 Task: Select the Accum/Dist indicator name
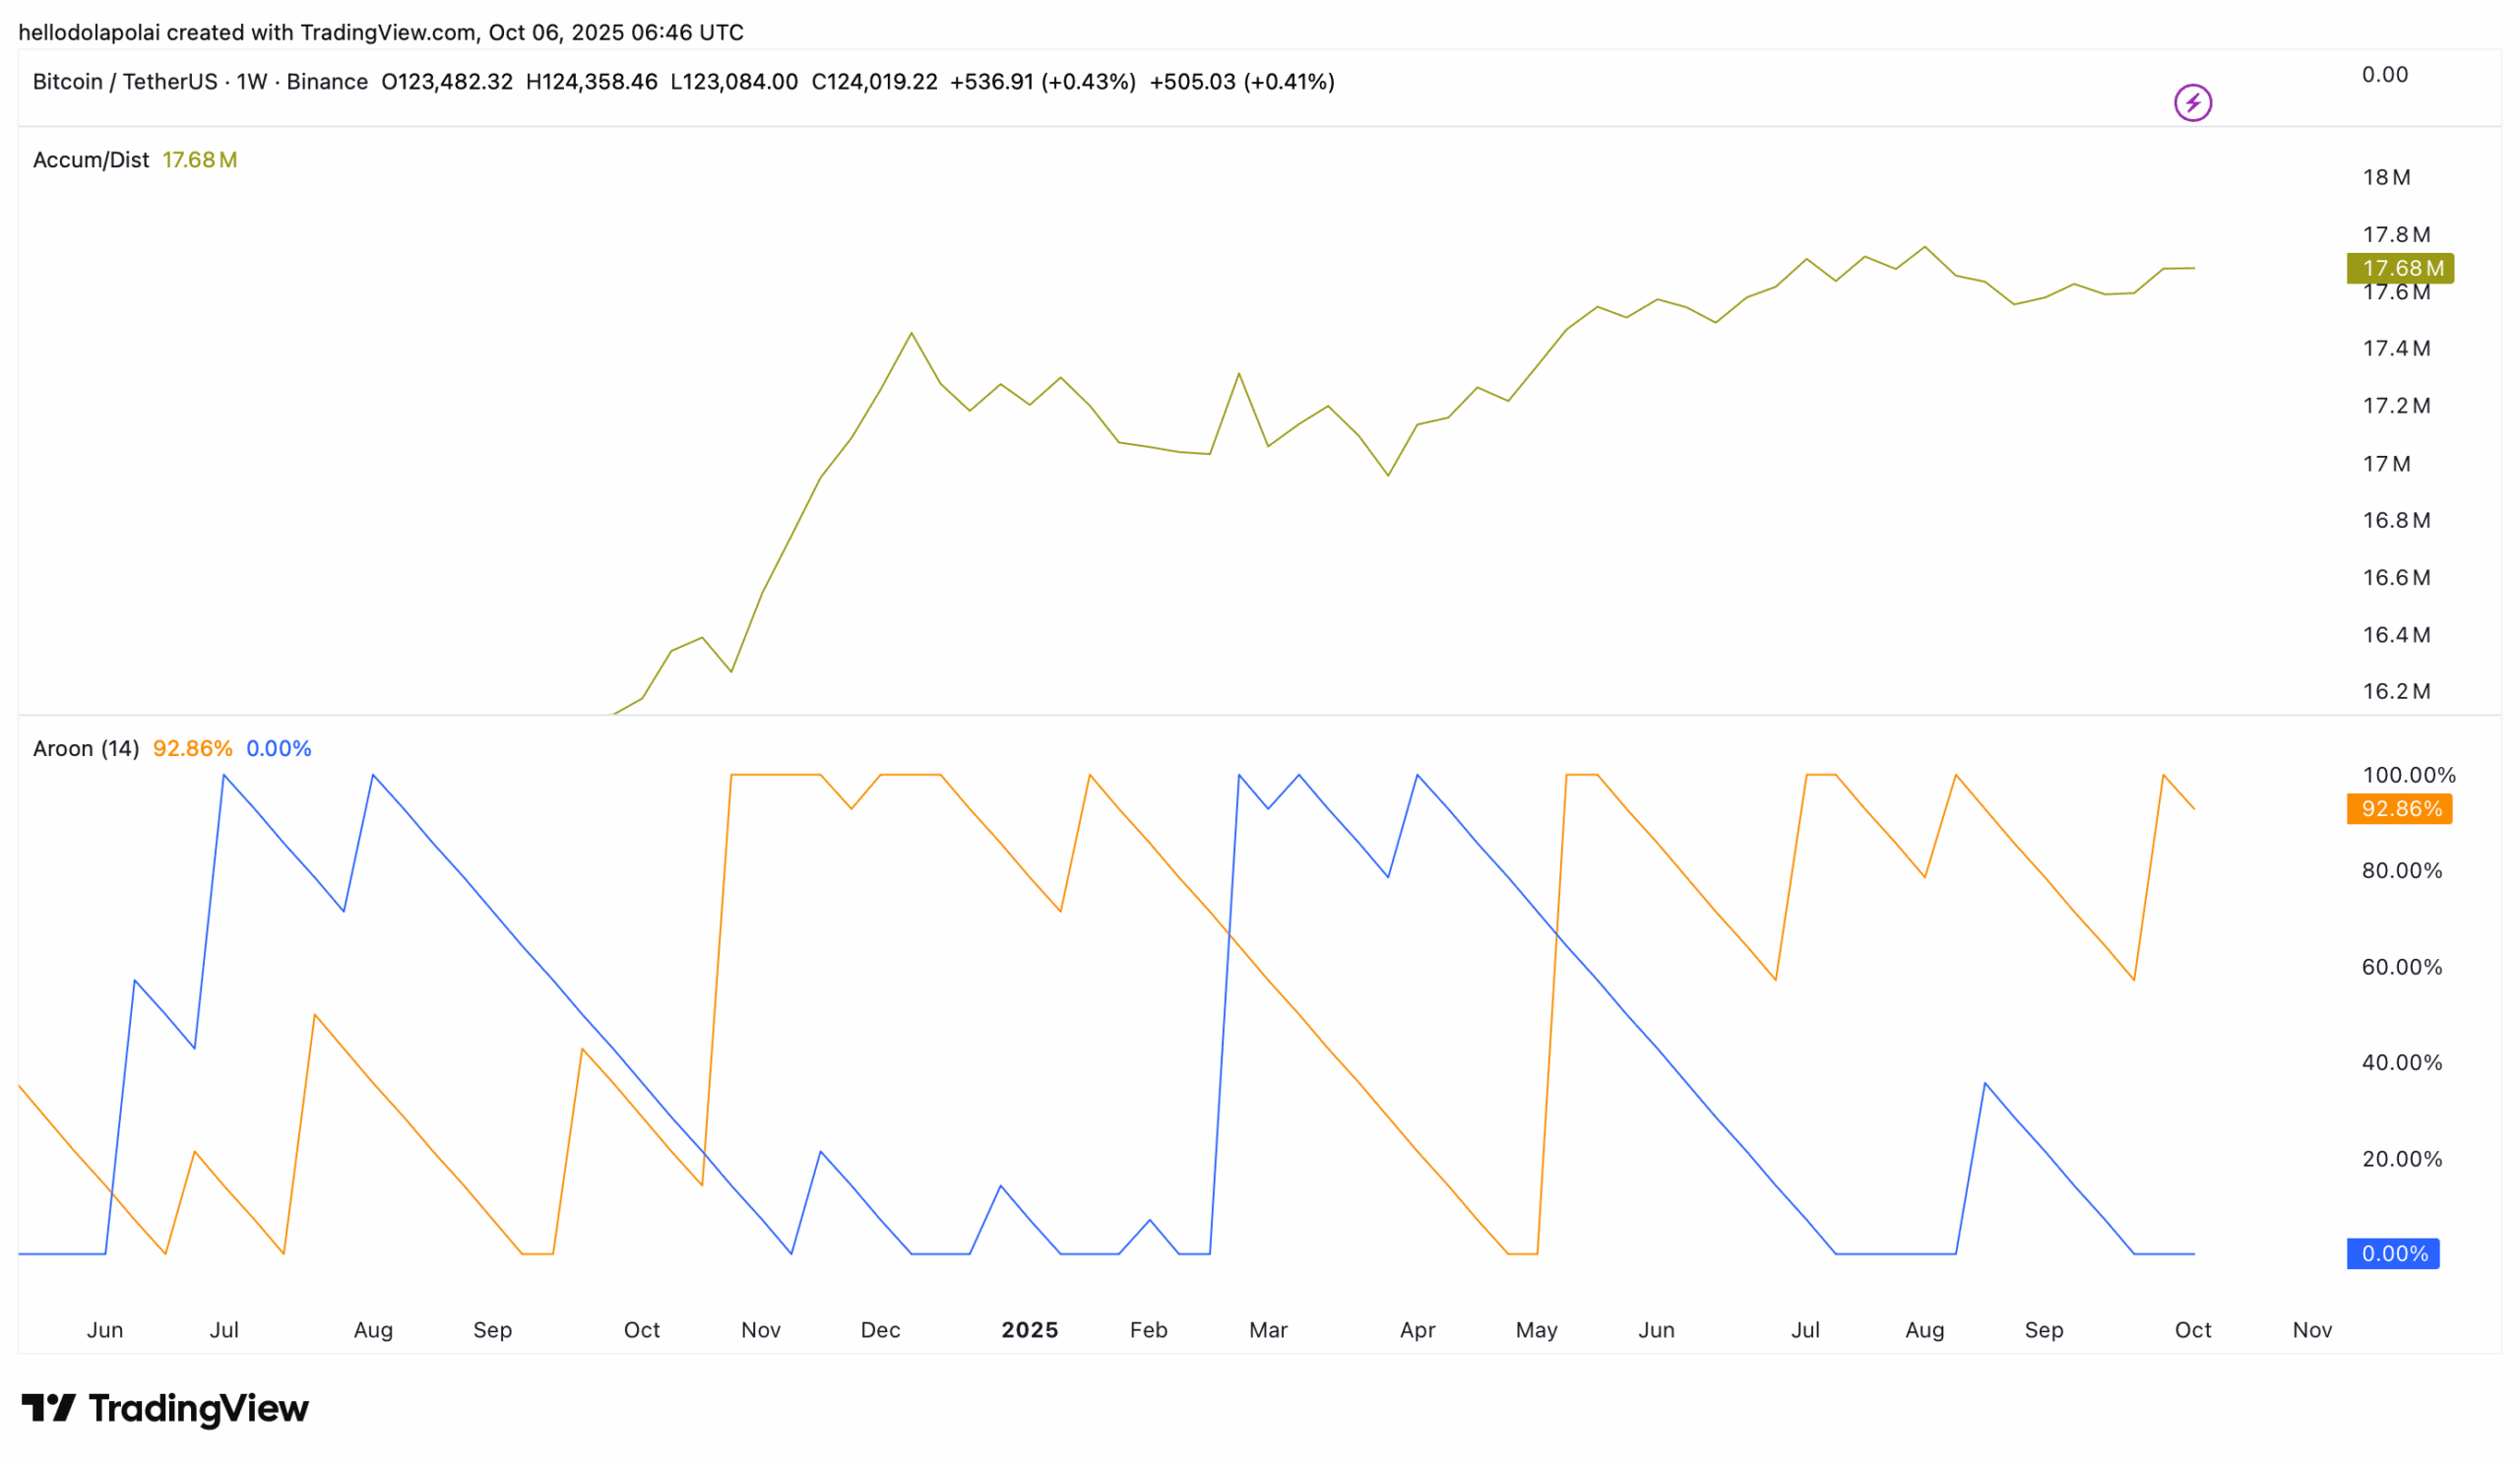(x=91, y=160)
